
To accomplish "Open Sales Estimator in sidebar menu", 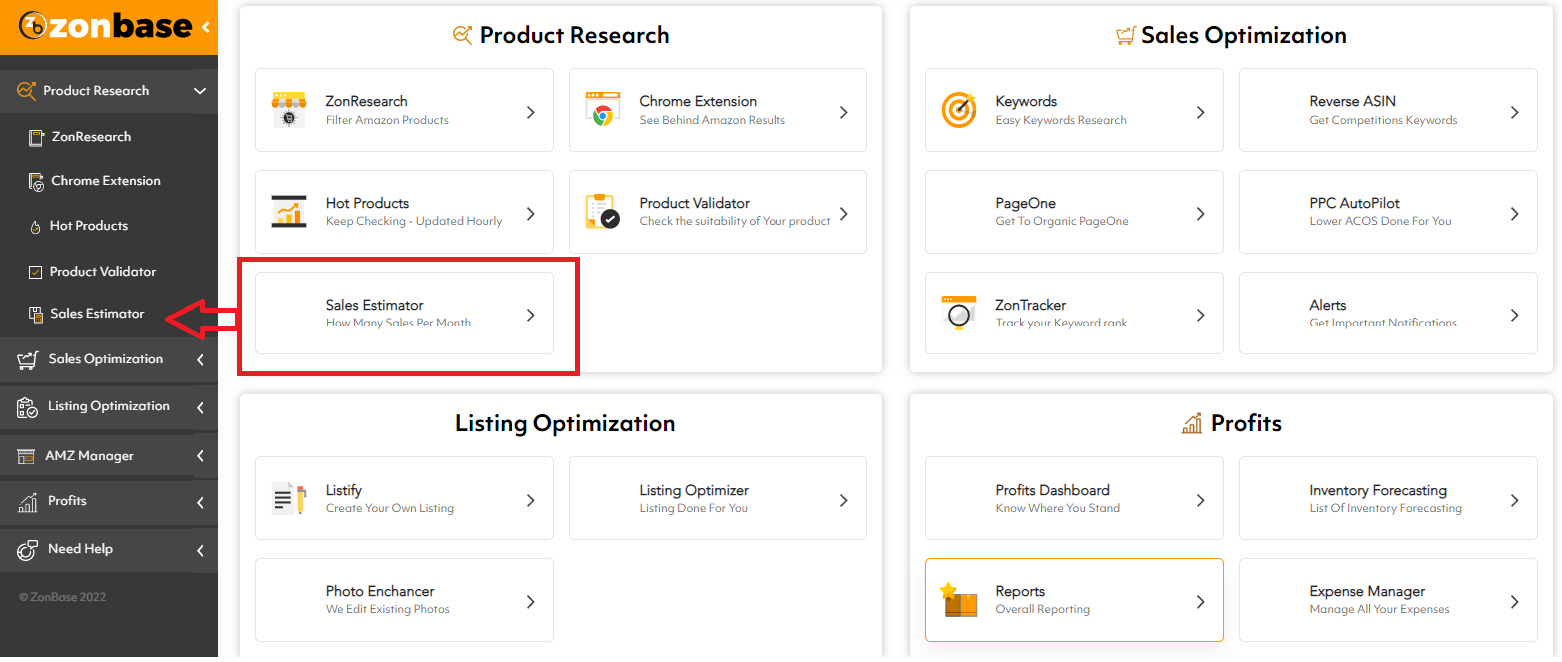I will (x=97, y=314).
